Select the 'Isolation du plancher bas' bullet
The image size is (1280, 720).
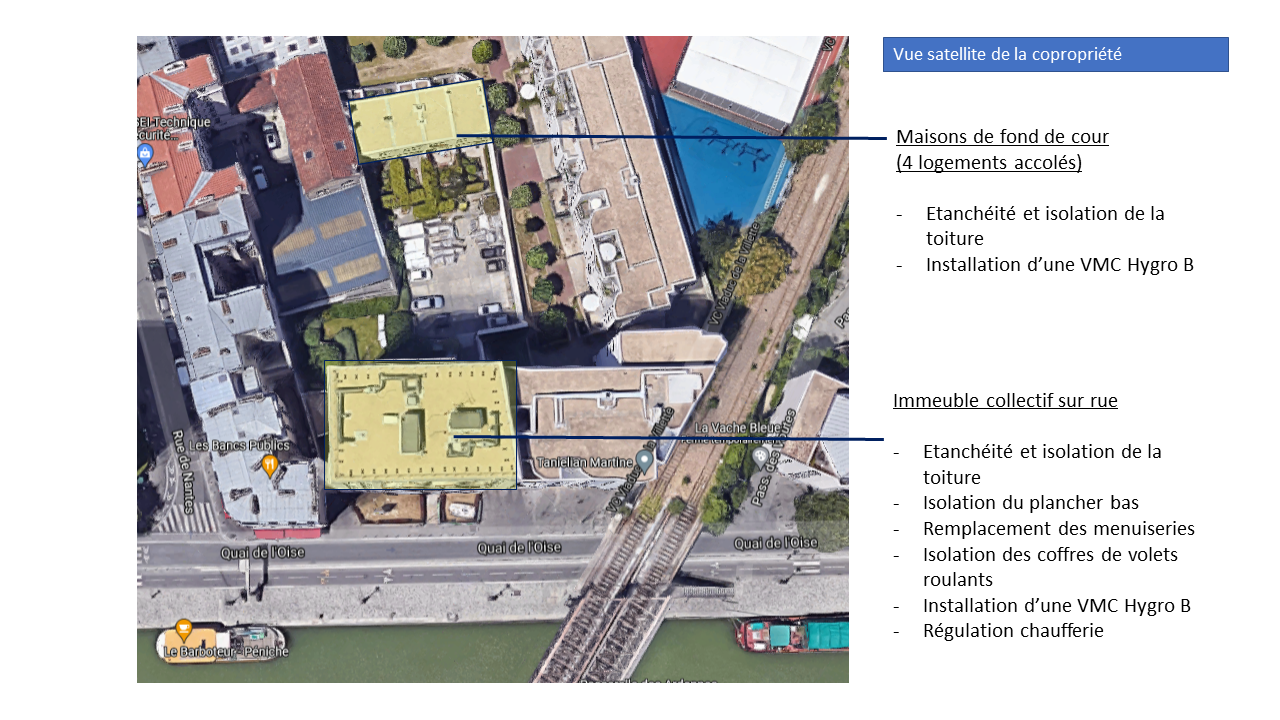[1030, 503]
